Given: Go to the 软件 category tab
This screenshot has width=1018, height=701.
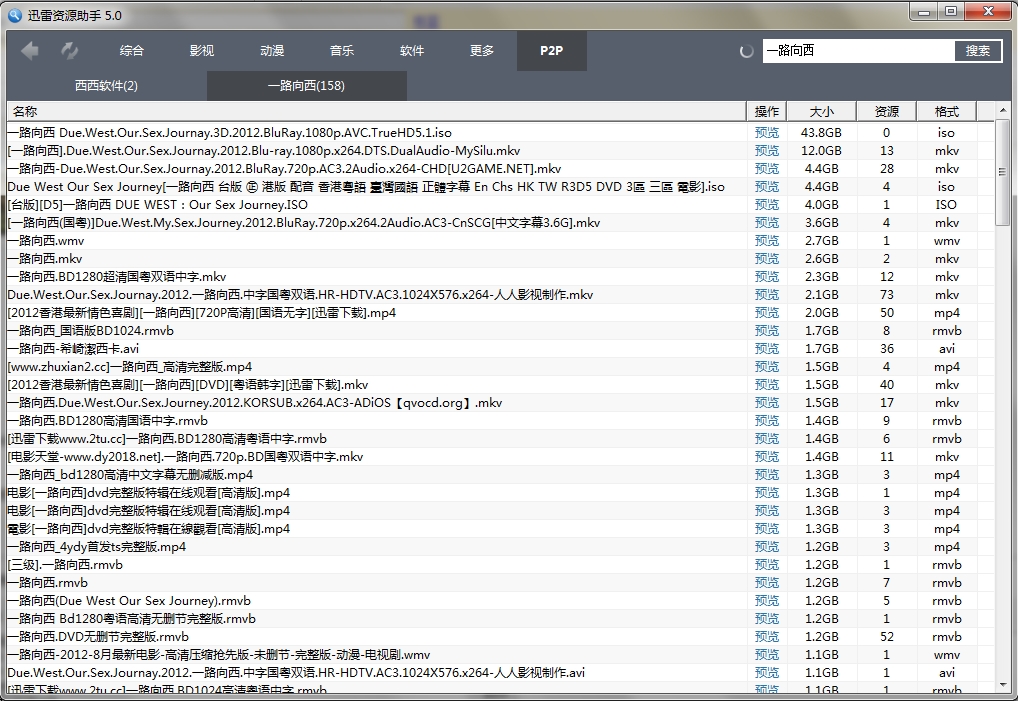Looking at the screenshot, I should click(x=412, y=51).
